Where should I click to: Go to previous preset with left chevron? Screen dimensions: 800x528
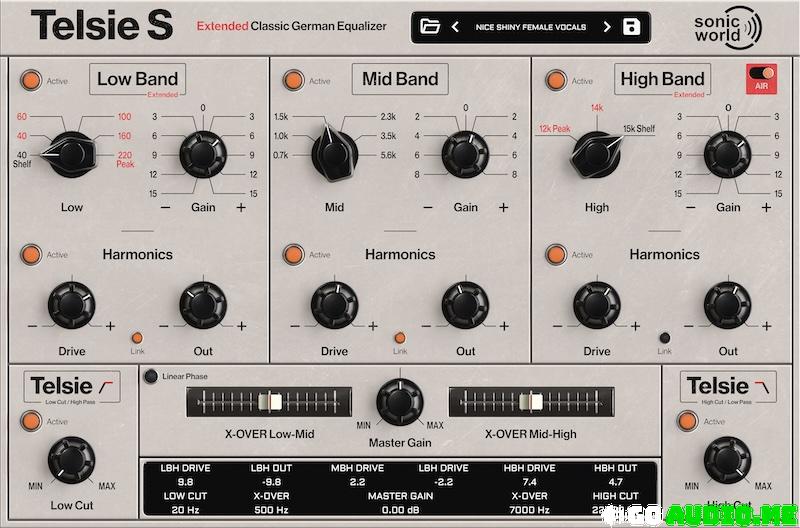tap(455, 27)
